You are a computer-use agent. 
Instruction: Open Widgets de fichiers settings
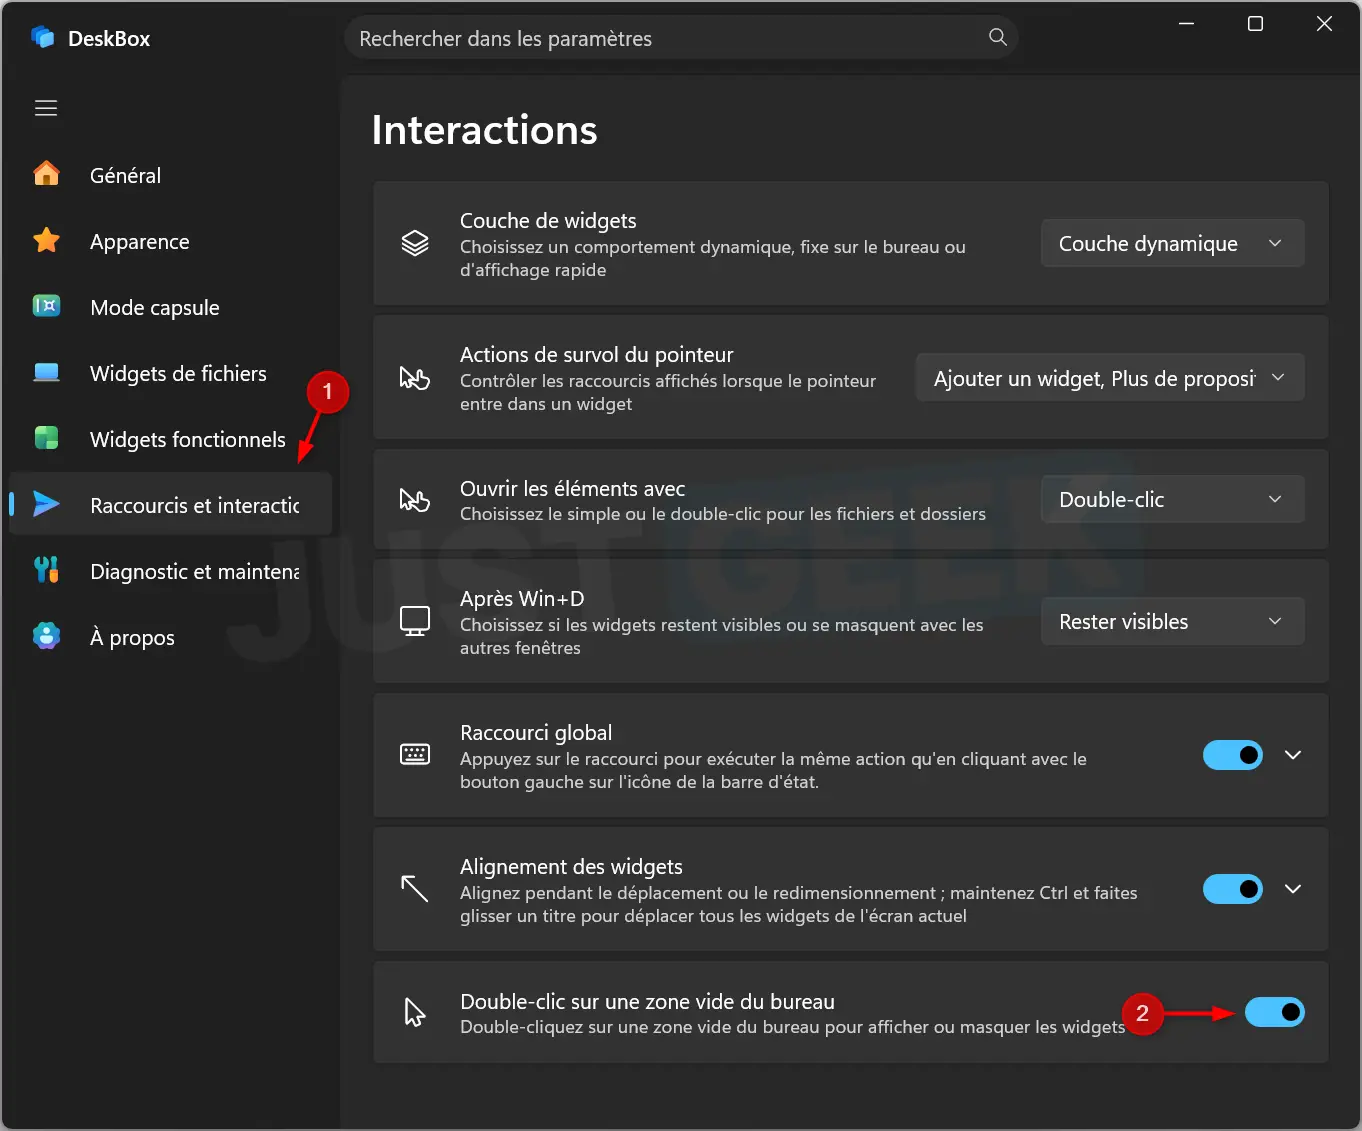click(170, 373)
